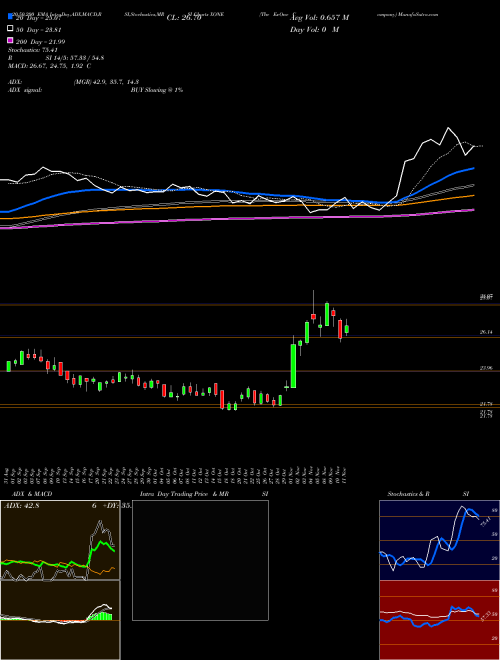
Task: Click the blue Stochastics chart panel
Action: coord(439,540)
